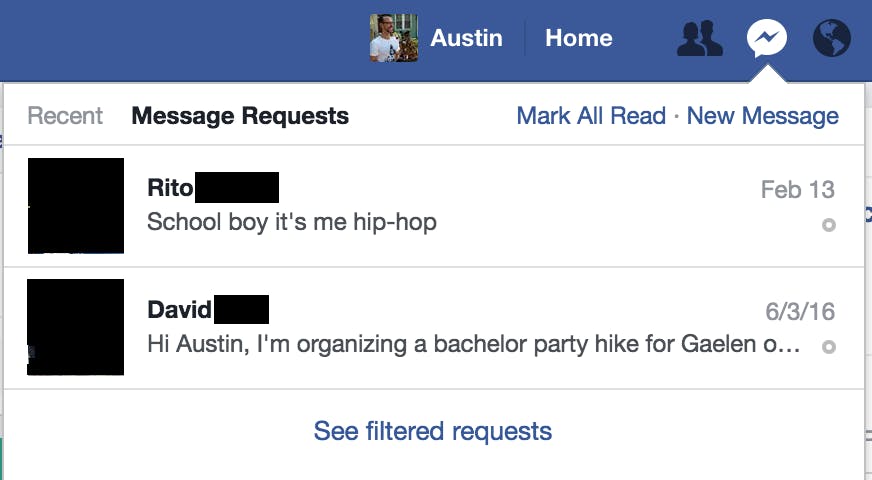
Task: Click the "School boy it's me hip-hop" preview
Action: (292, 222)
